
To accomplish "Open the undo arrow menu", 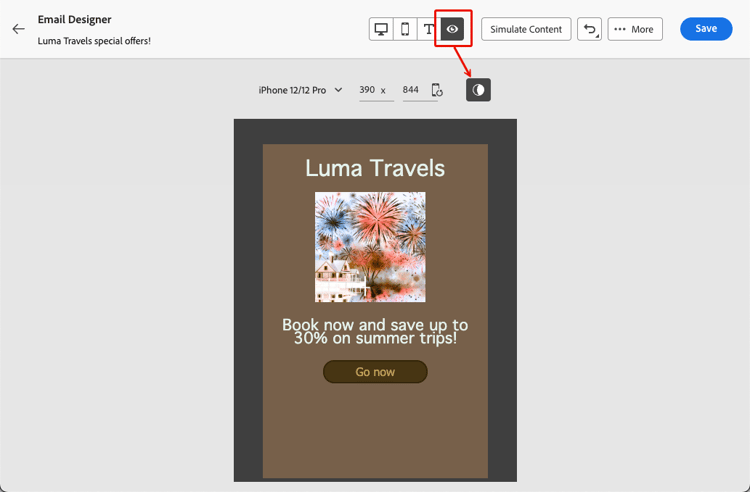I will 589,29.
